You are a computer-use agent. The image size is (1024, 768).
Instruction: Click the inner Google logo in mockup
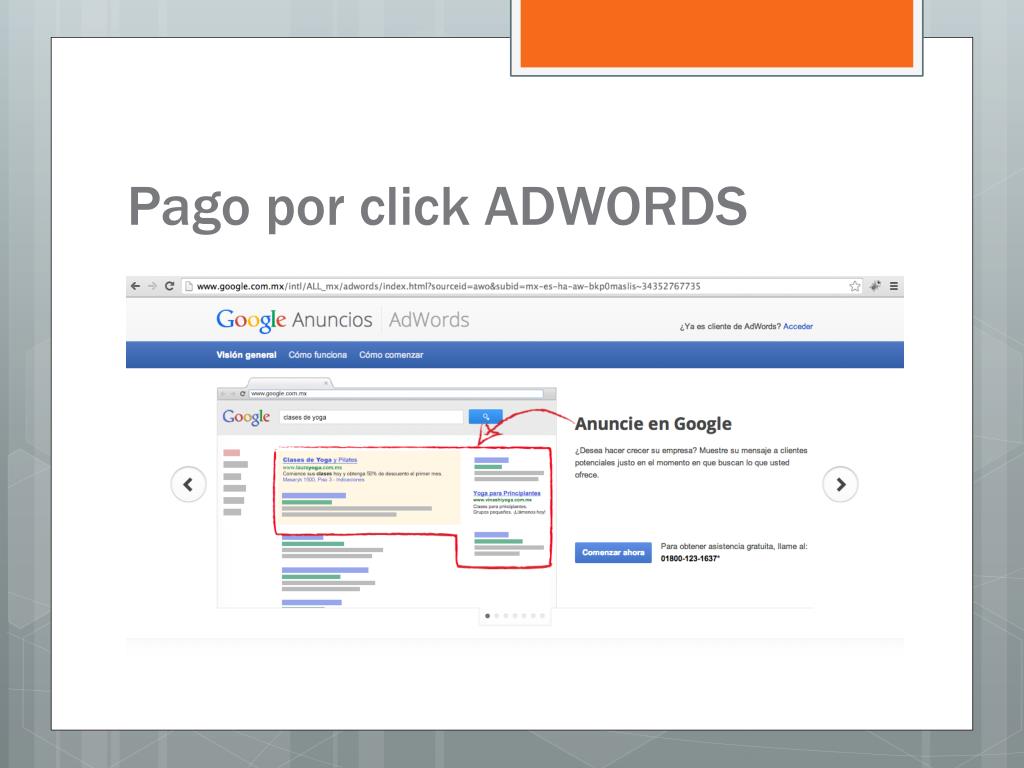click(x=246, y=417)
